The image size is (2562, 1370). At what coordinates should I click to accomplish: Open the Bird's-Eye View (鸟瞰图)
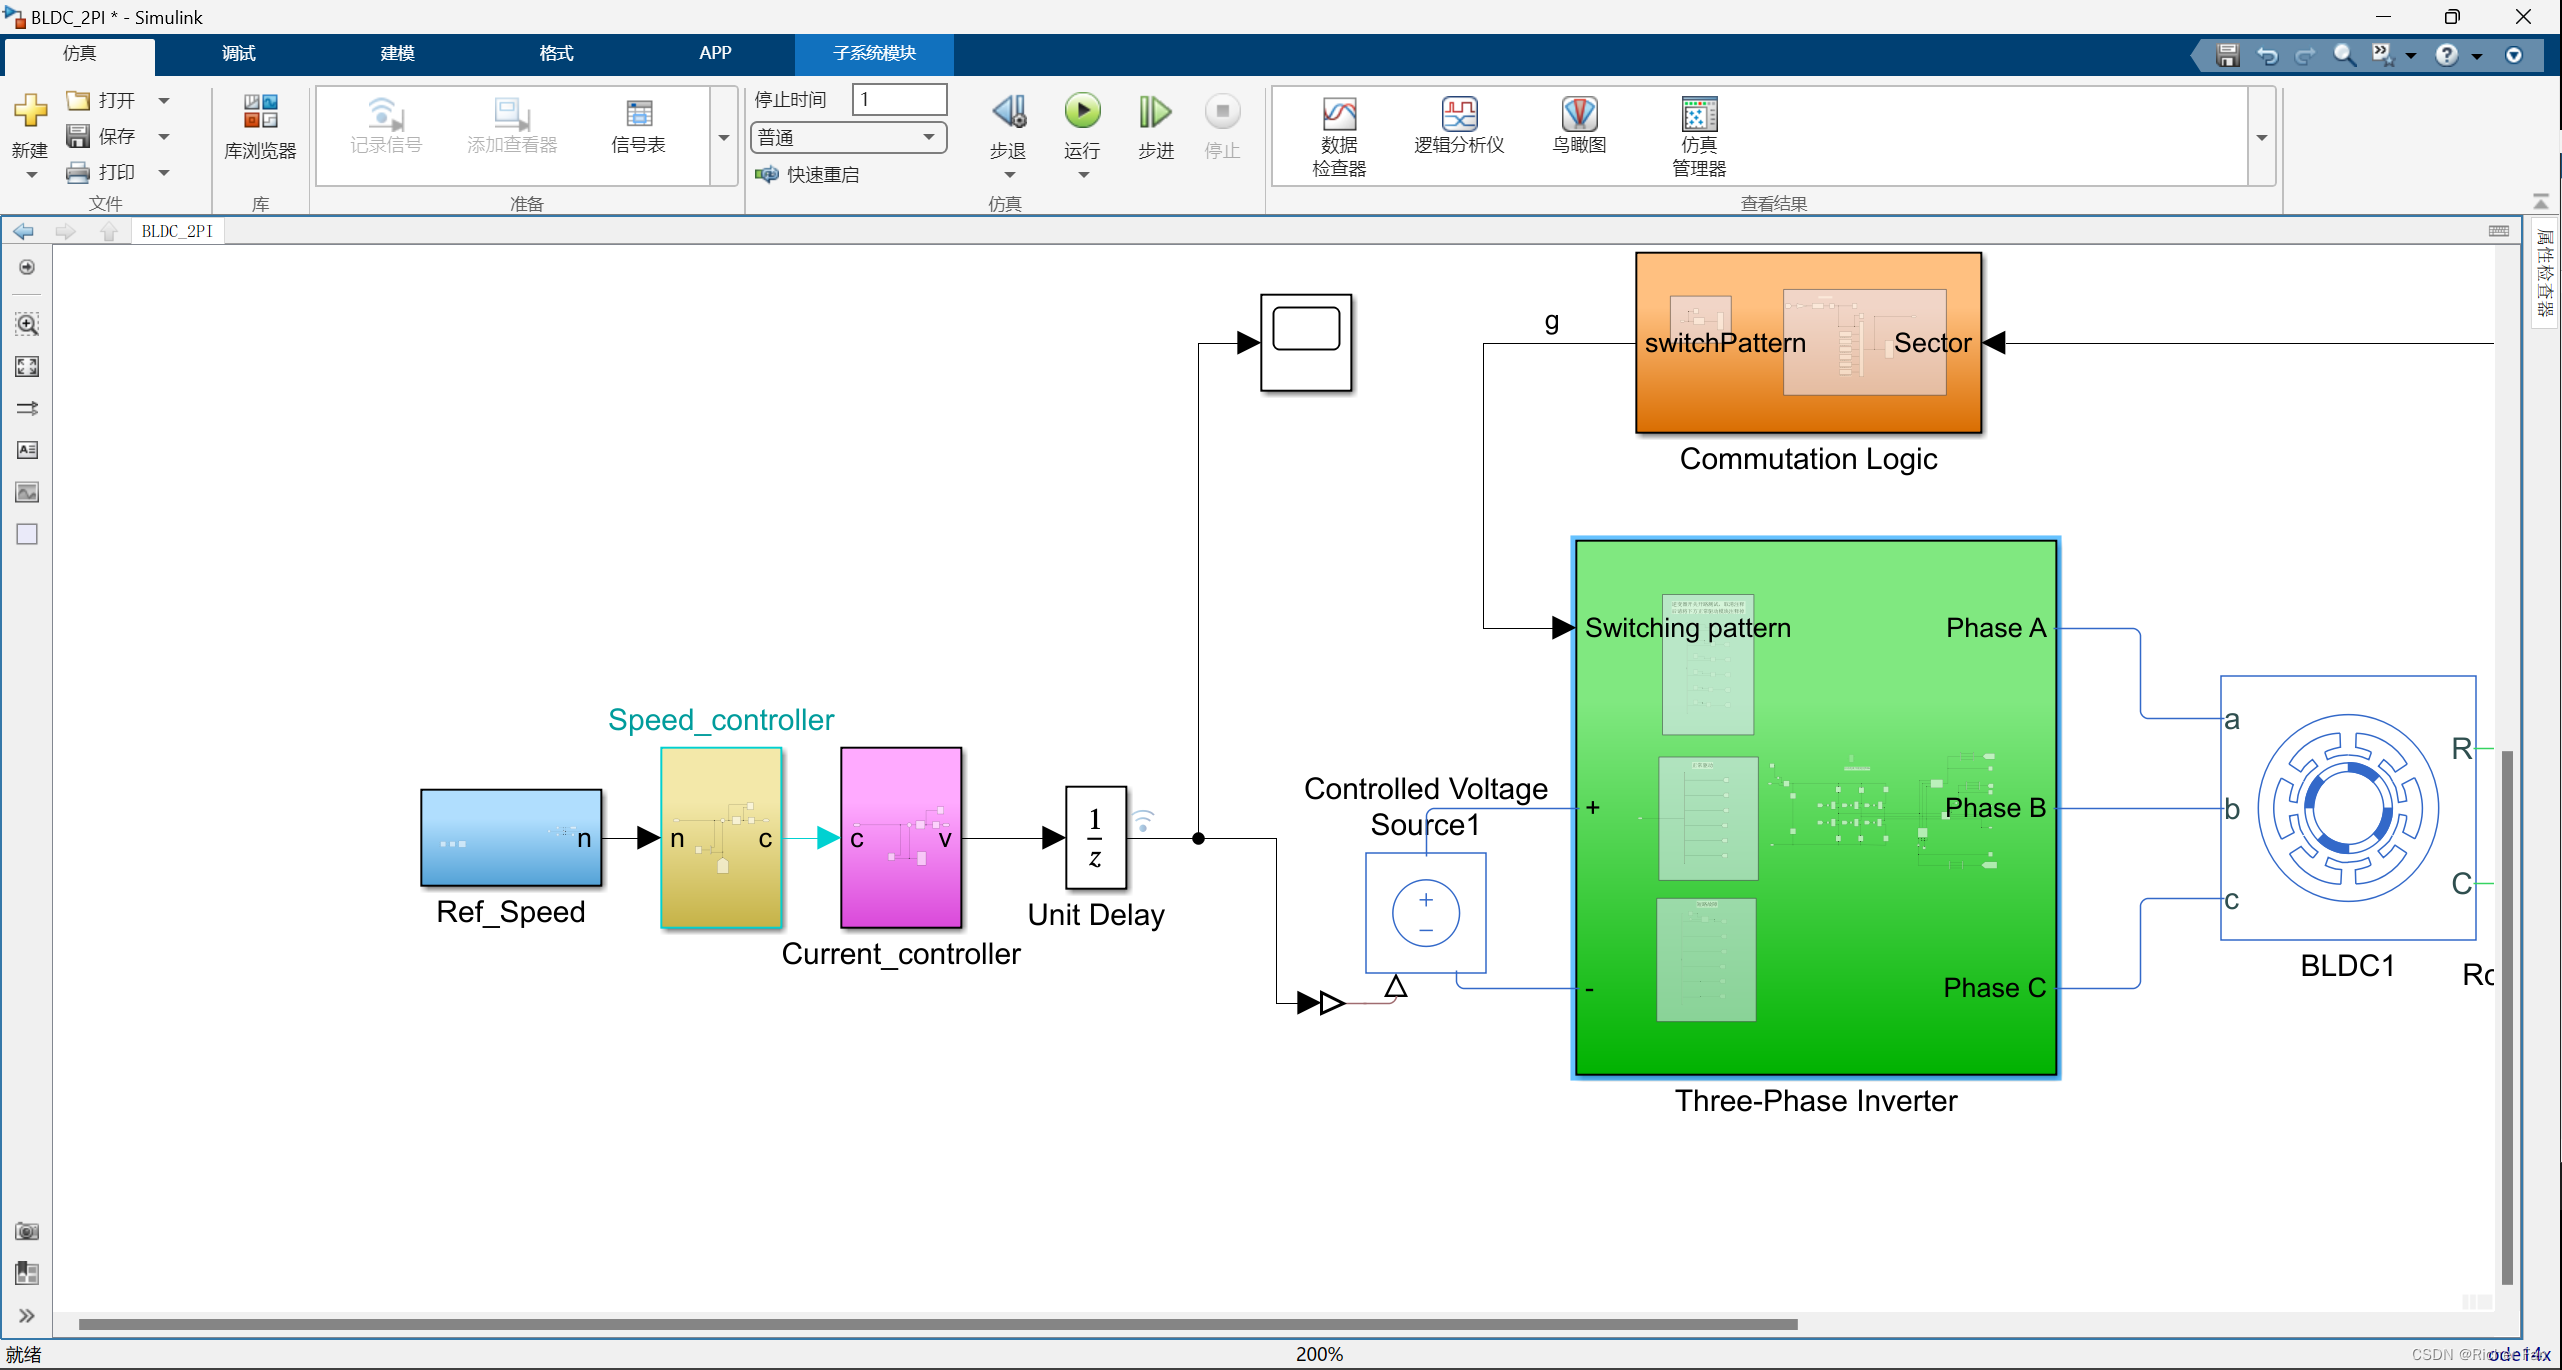[1579, 115]
